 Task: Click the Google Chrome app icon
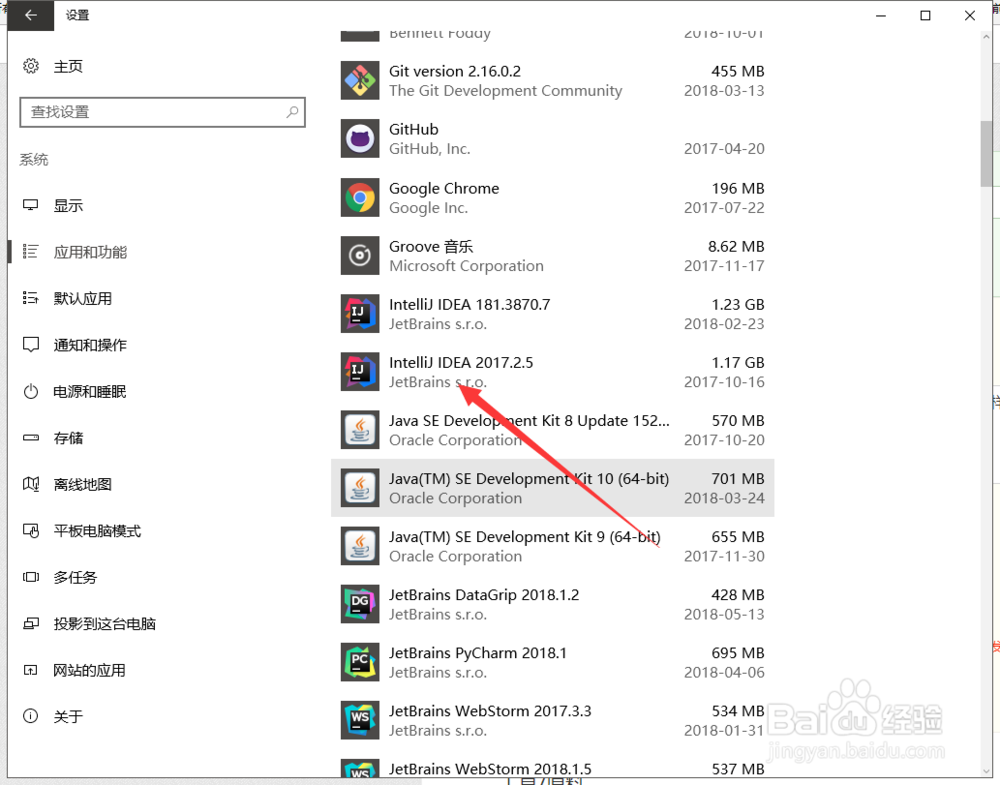pyautogui.click(x=360, y=198)
